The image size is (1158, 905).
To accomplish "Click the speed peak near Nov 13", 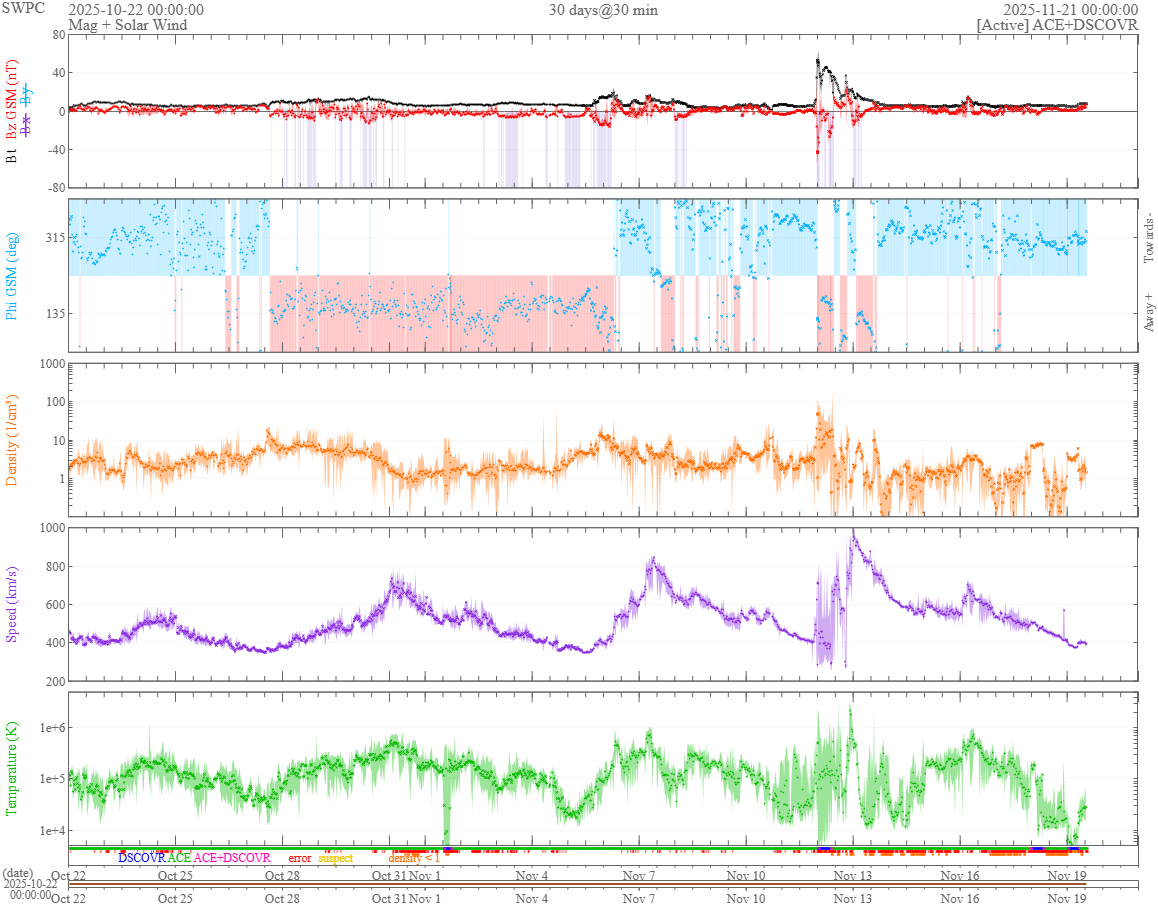I will pyautogui.click(x=854, y=536).
